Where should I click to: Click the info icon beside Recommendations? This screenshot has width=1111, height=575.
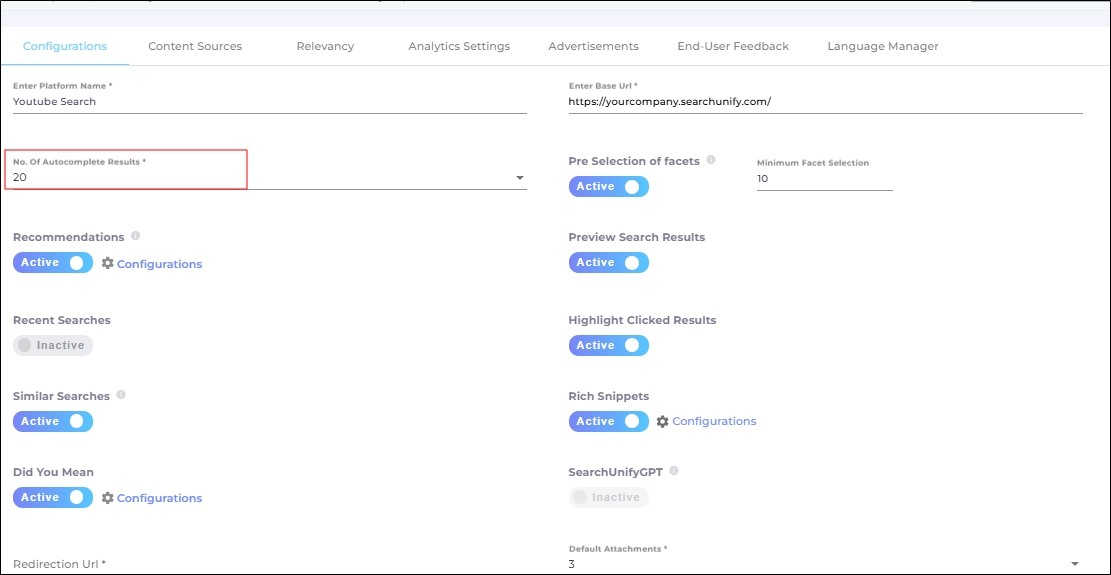coord(135,237)
